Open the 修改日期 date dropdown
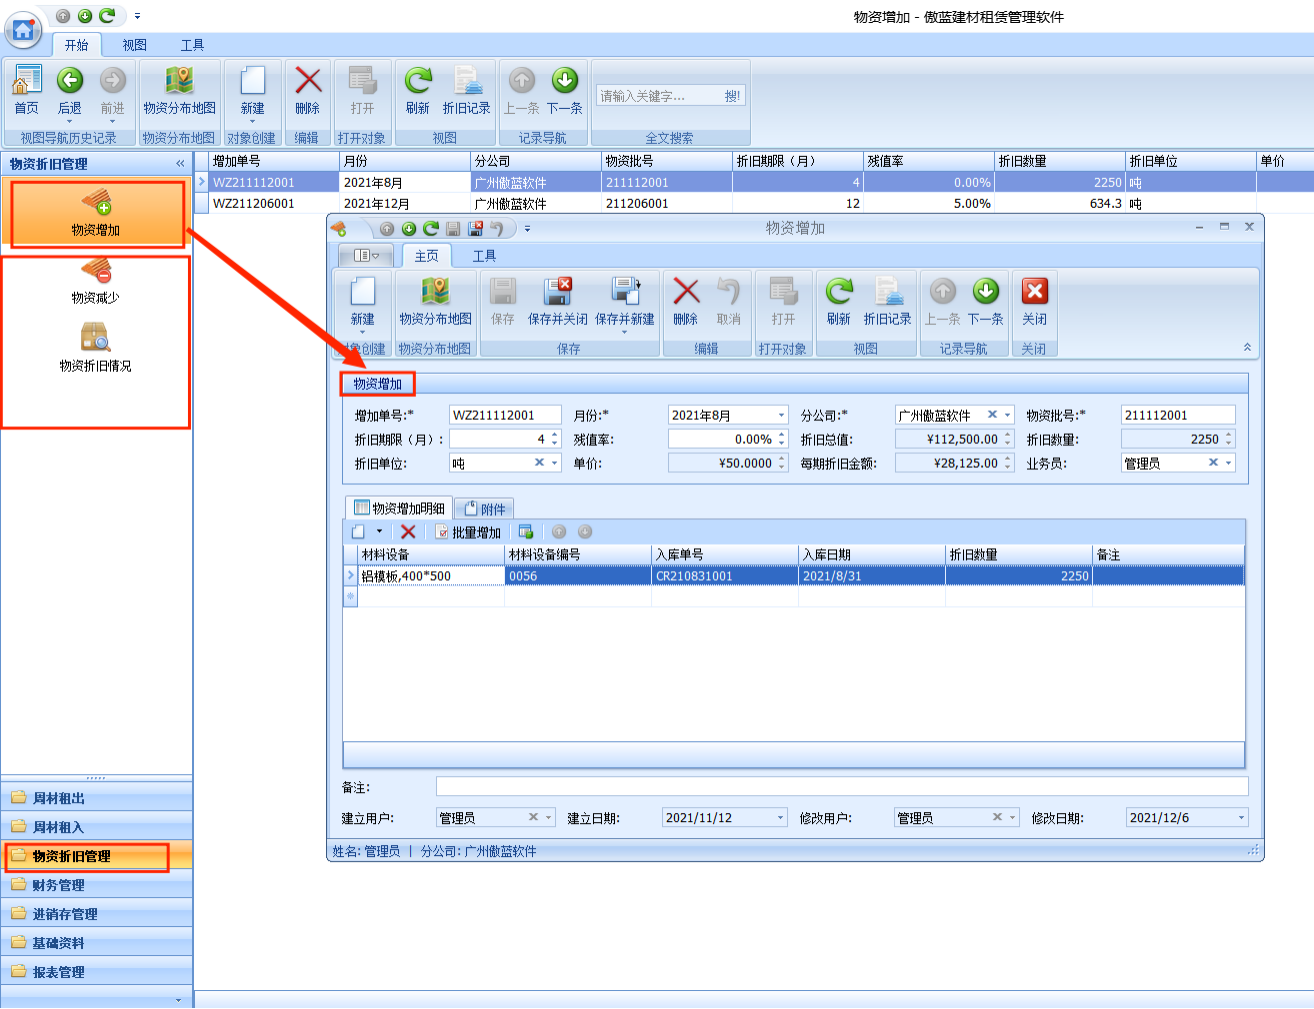 pyautogui.click(x=1242, y=818)
